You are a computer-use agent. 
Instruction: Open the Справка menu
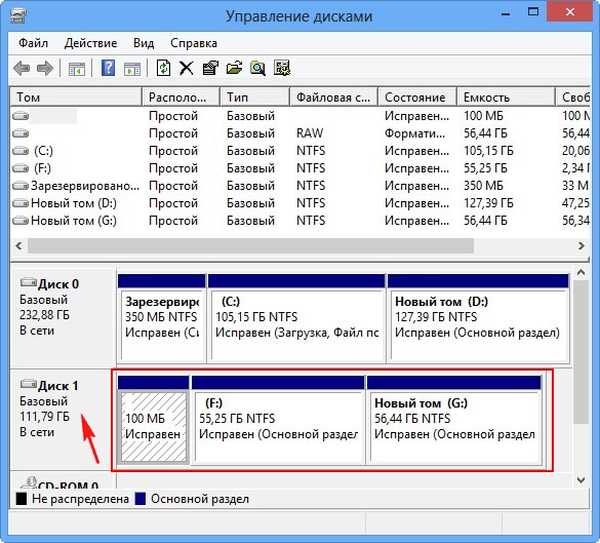(194, 44)
